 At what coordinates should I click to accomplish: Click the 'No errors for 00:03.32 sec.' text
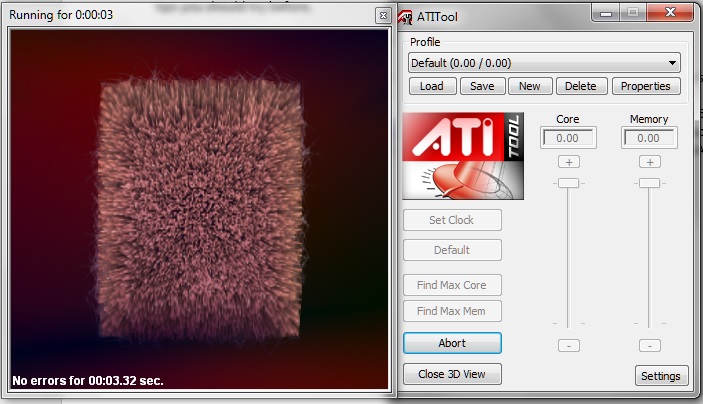pos(88,381)
